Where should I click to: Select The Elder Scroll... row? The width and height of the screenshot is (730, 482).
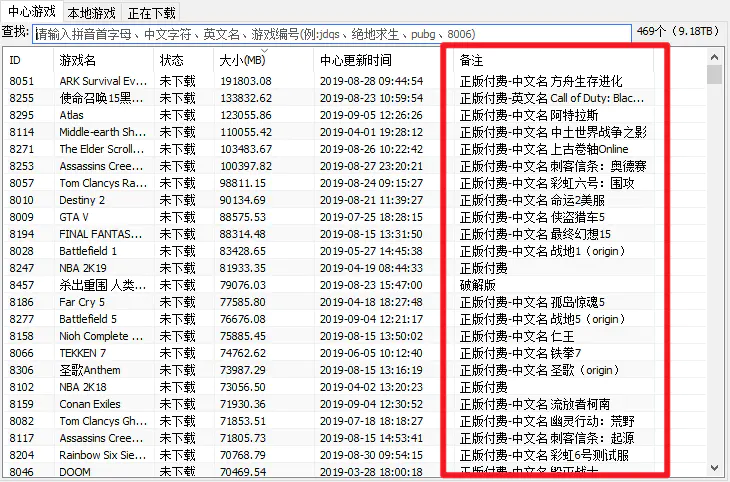tap(355, 149)
